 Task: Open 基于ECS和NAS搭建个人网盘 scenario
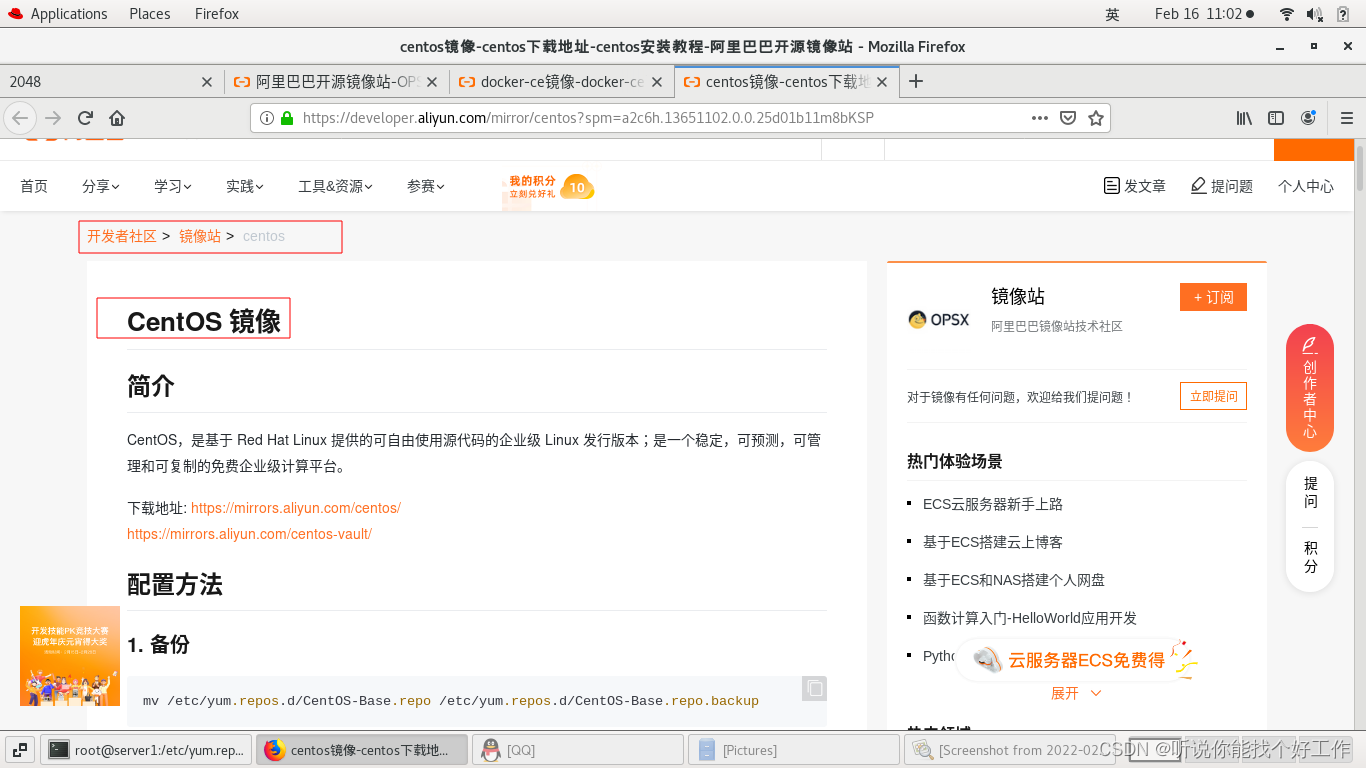(1014, 580)
